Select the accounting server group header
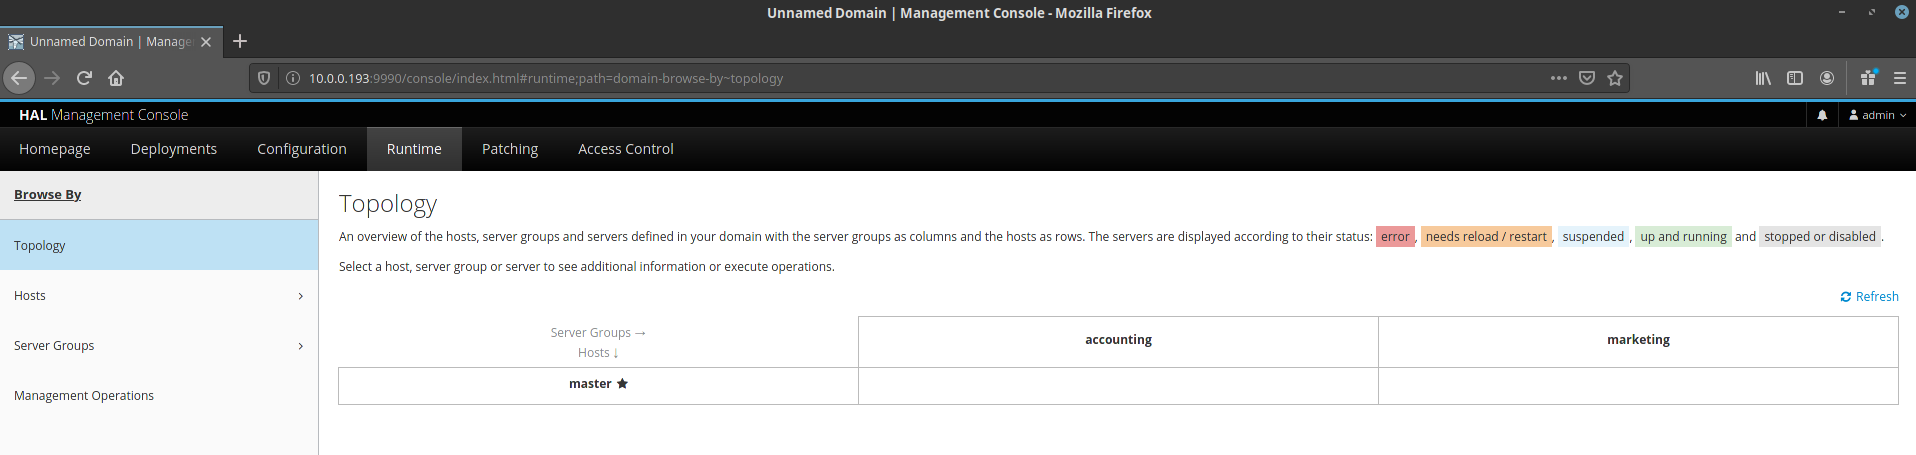This screenshot has width=1916, height=455. pos(1118,340)
